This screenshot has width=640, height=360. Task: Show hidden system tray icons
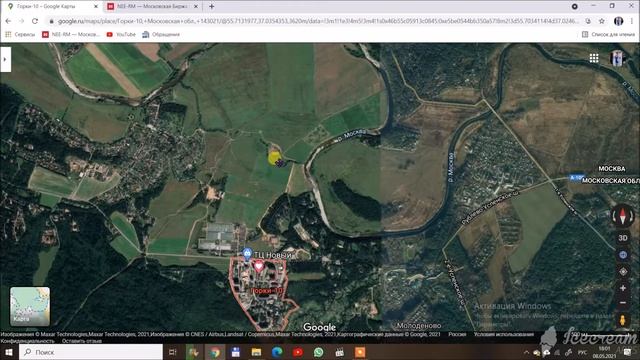click(x=526, y=352)
